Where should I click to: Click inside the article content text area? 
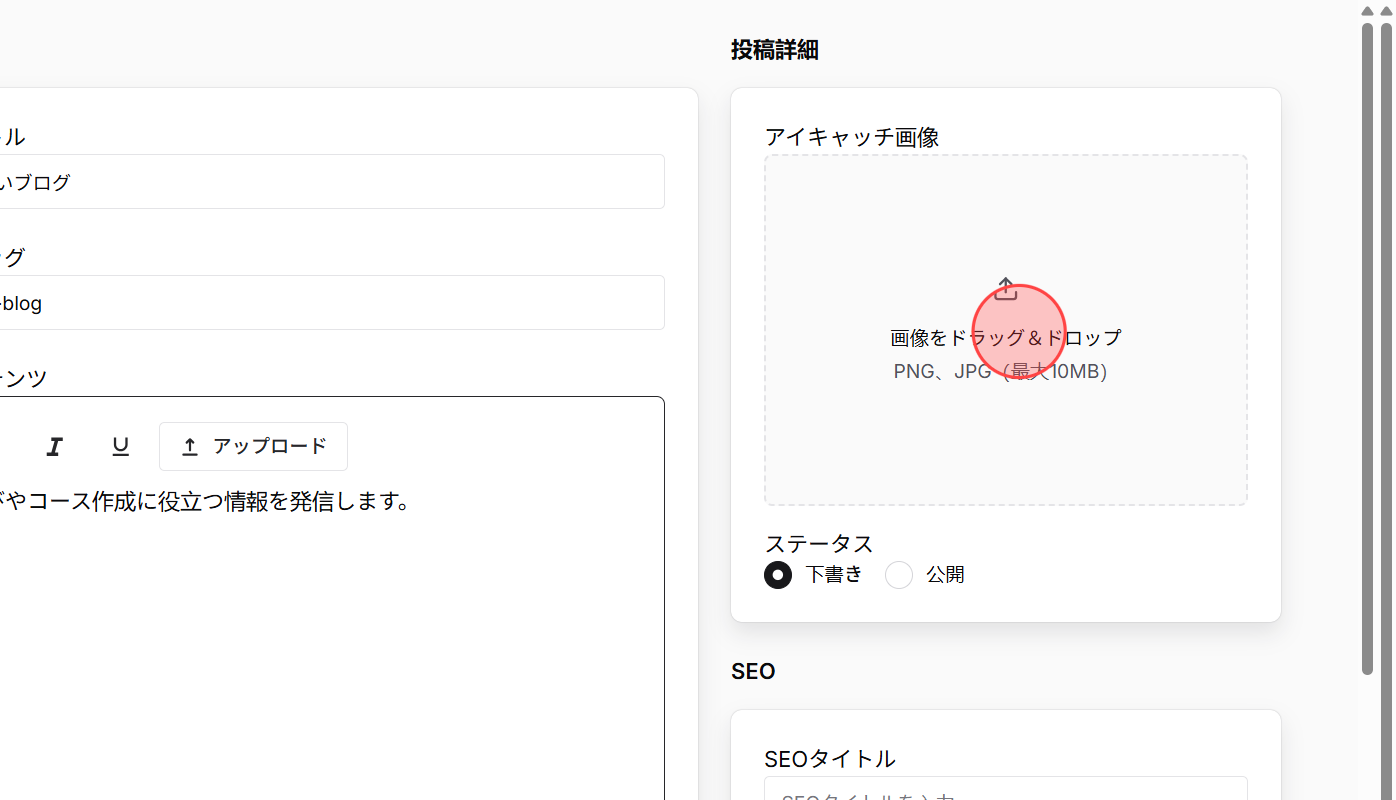coord(330,550)
